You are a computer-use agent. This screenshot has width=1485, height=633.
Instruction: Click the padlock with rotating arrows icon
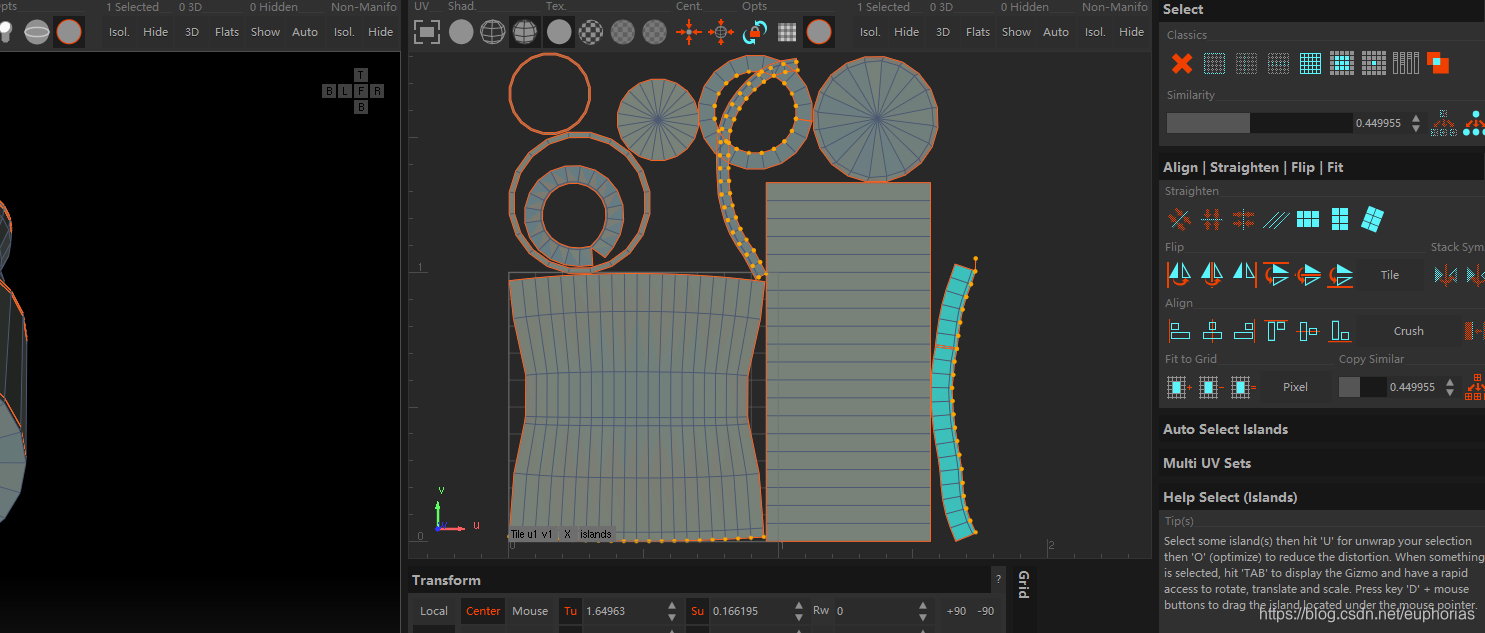pos(755,32)
